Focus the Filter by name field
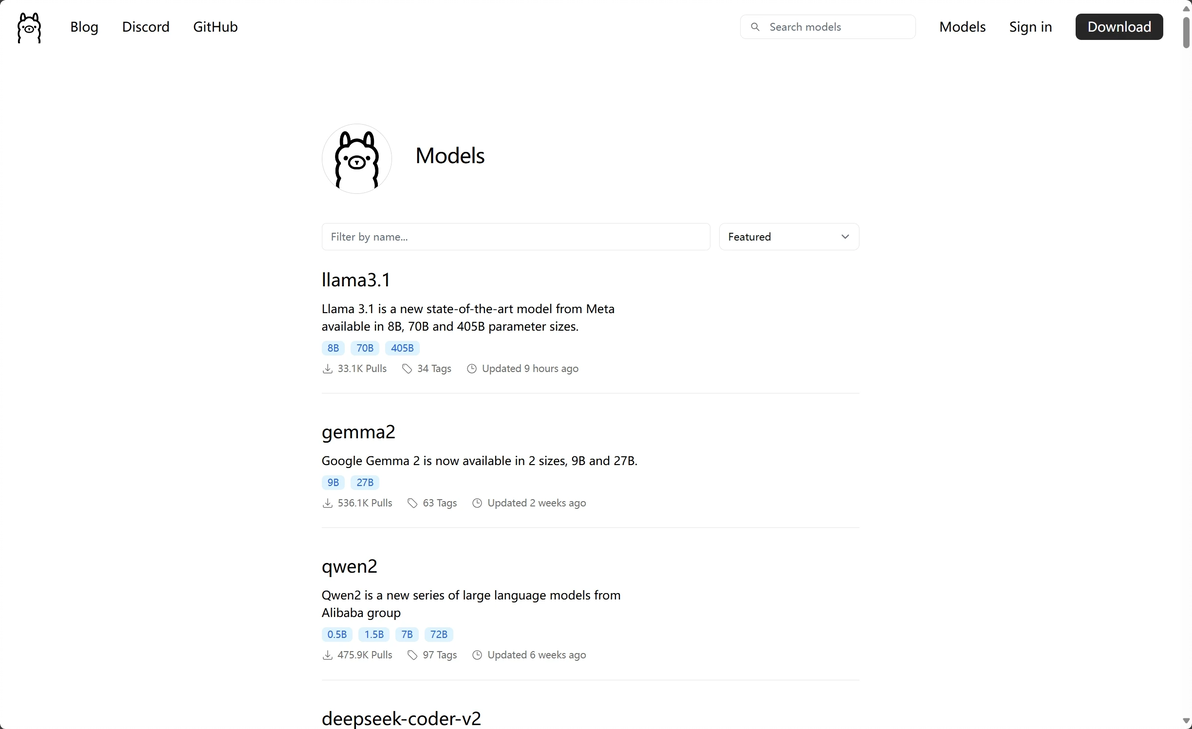This screenshot has width=1192, height=729. coord(515,237)
